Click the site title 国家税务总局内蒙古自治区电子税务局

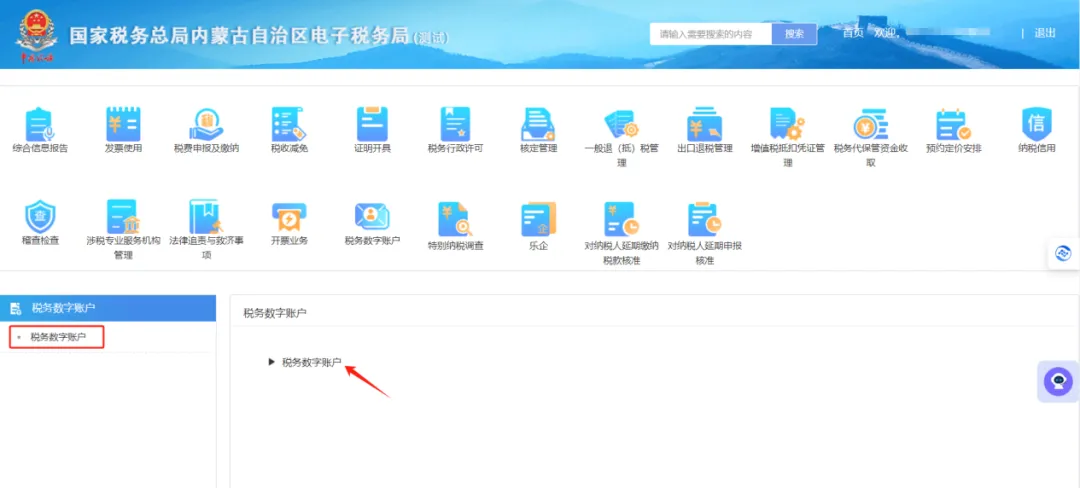click(x=238, y=36)
